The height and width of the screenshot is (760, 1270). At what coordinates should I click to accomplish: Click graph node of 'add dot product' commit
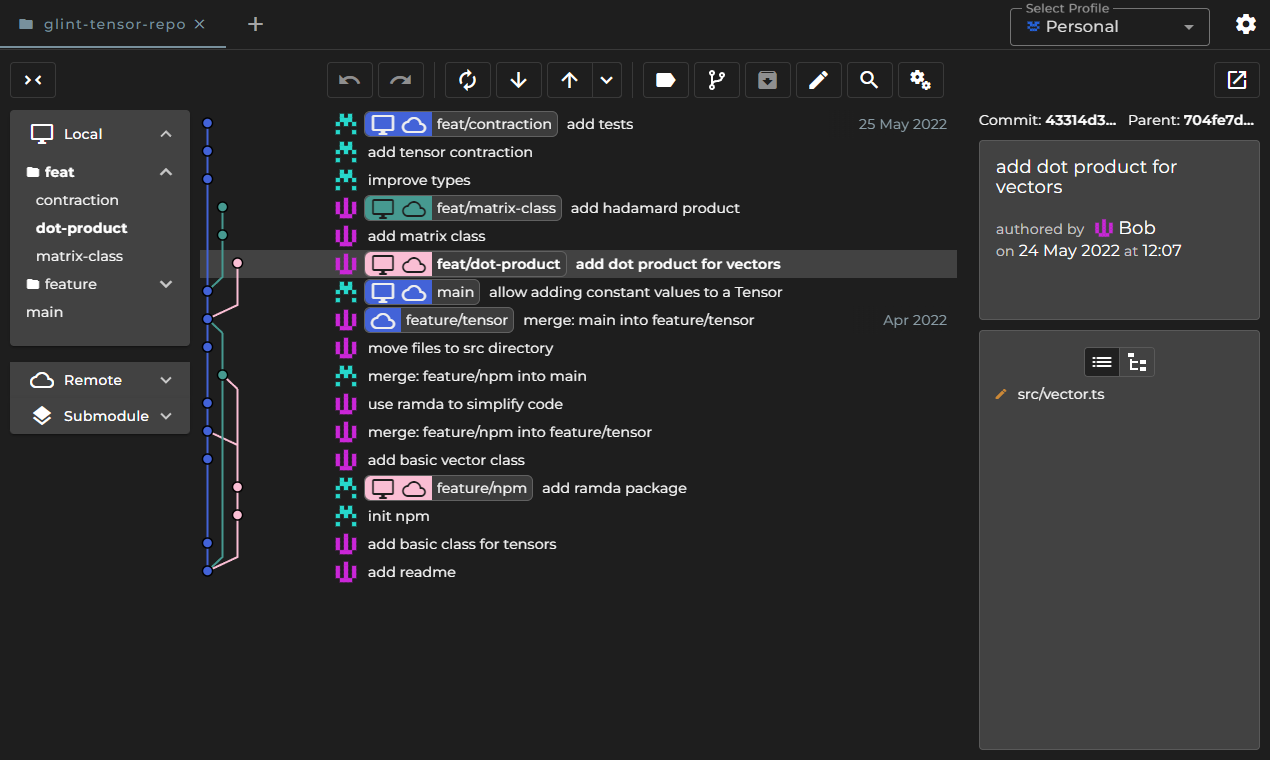pos(237,263)
